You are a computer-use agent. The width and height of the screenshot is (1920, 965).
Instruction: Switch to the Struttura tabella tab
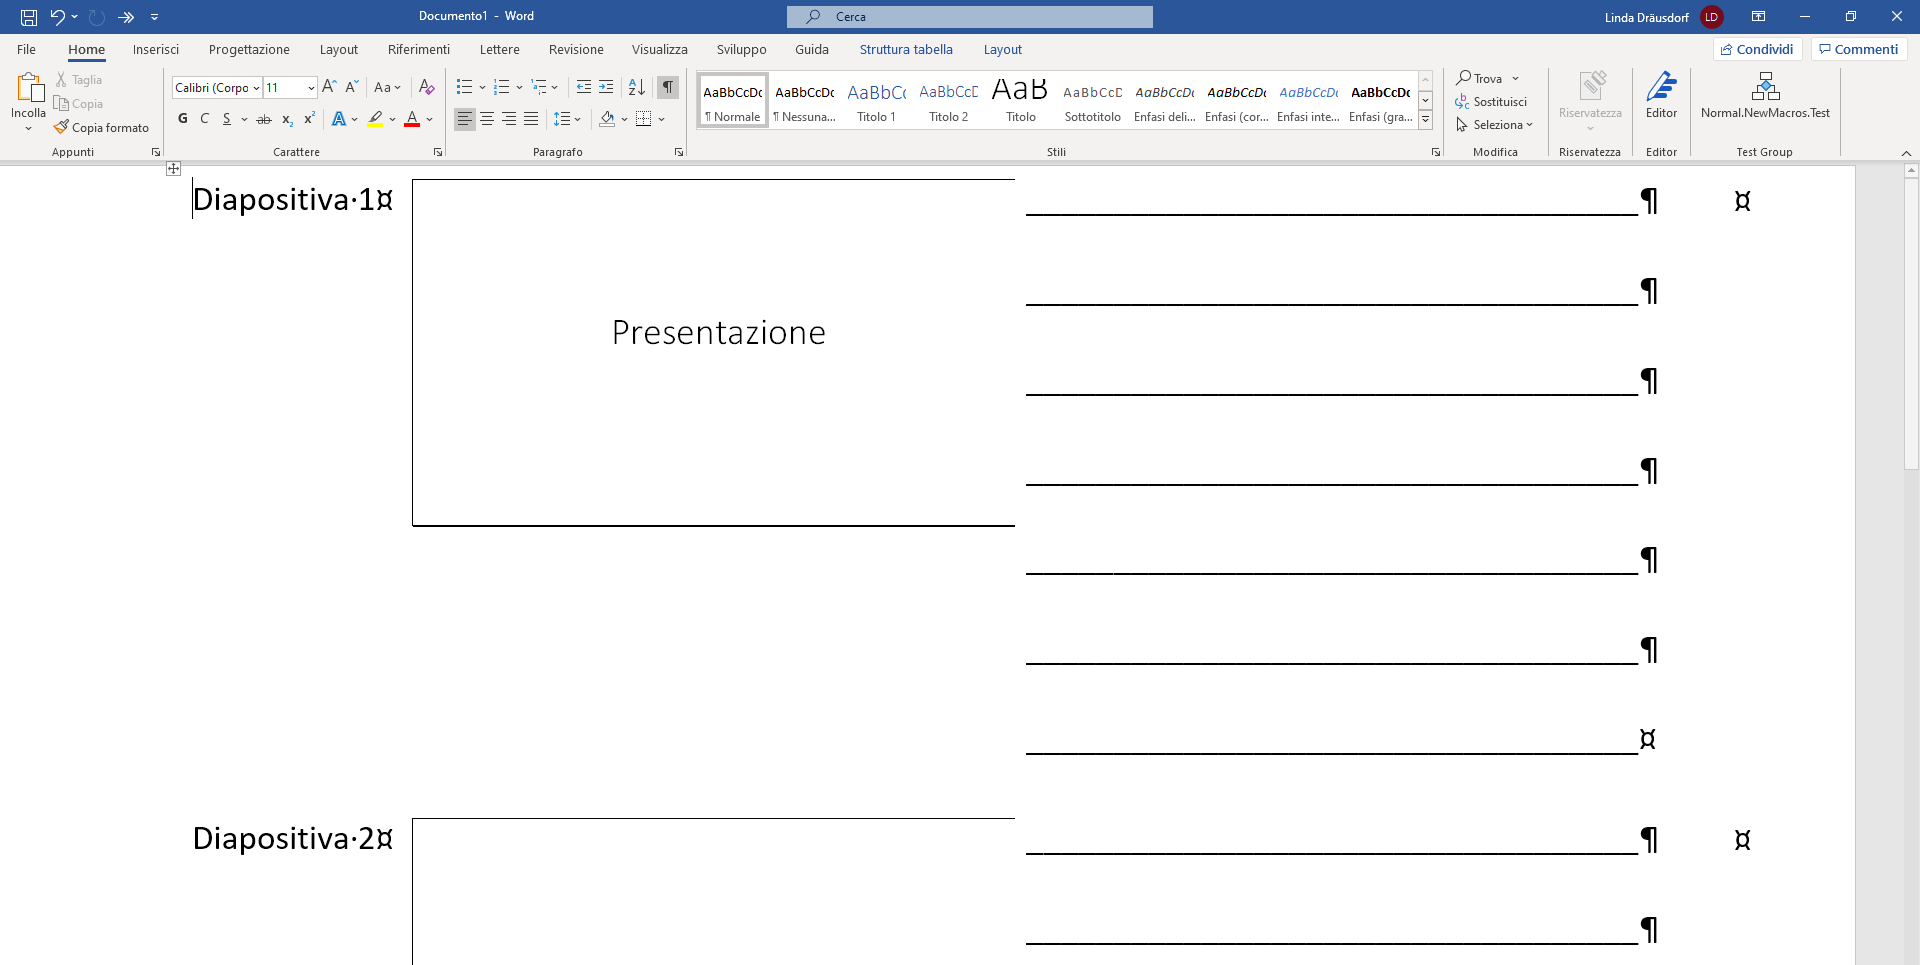(x=906, y=50)
